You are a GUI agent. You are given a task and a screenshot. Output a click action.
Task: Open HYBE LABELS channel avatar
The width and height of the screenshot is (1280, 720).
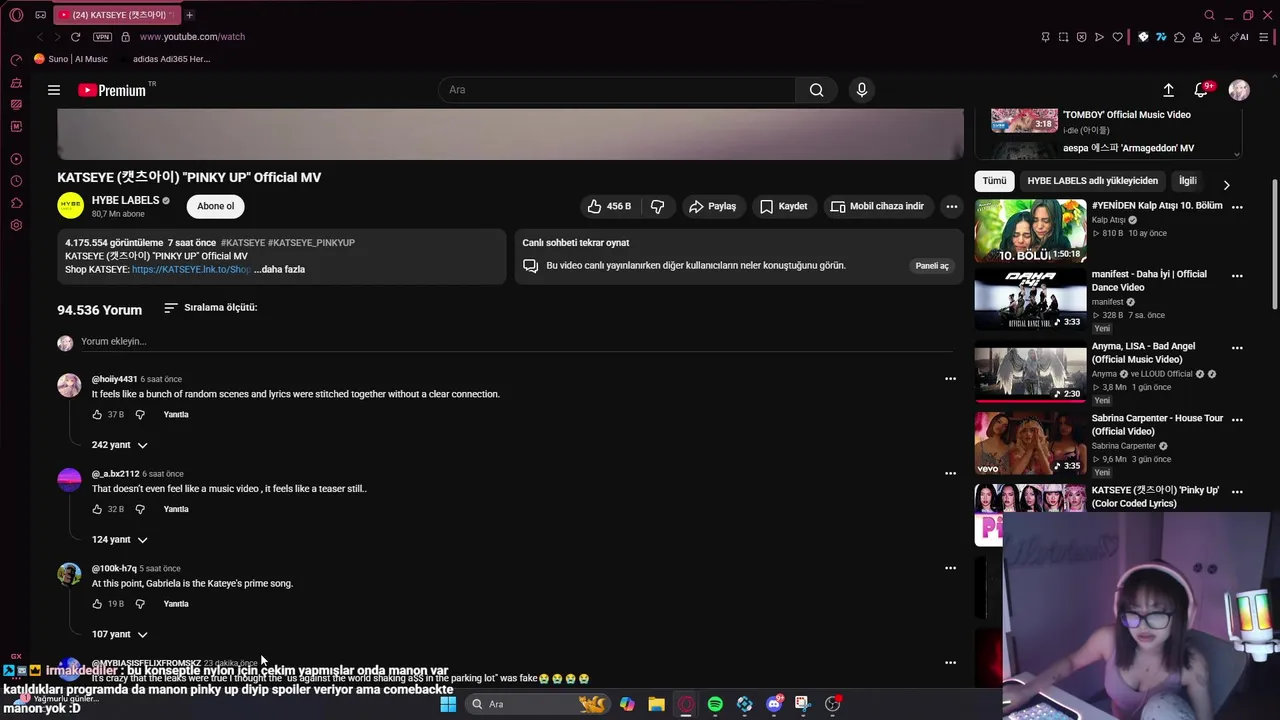(x=70, y=206)
